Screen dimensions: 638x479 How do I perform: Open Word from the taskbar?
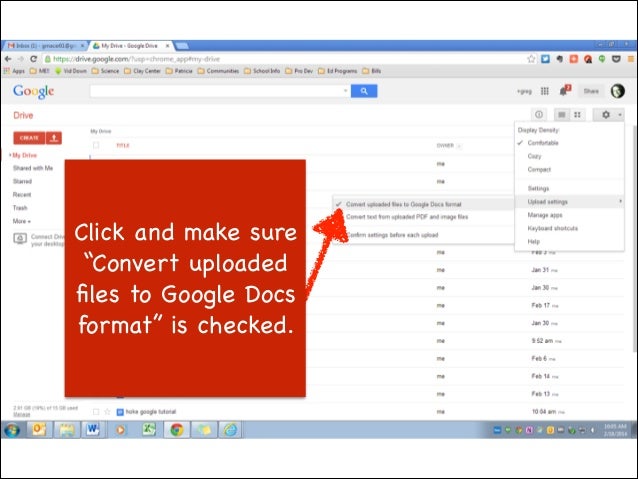click(93, 430)
